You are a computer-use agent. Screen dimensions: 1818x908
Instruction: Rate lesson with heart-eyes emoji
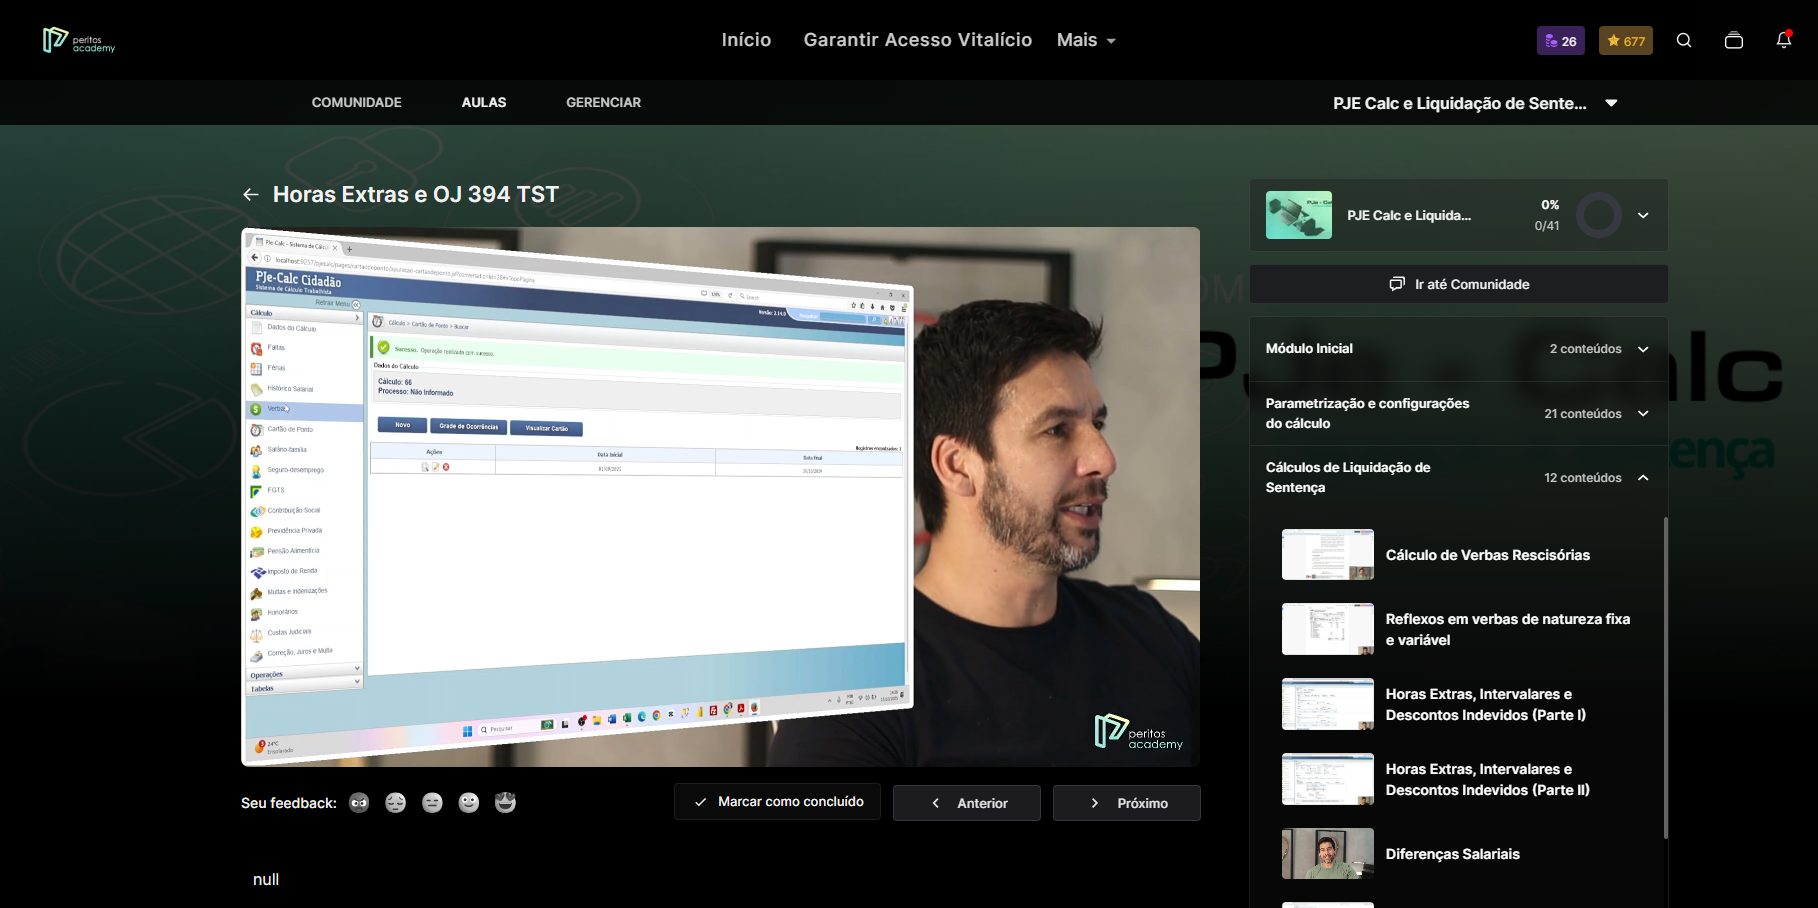pos(505,803)
